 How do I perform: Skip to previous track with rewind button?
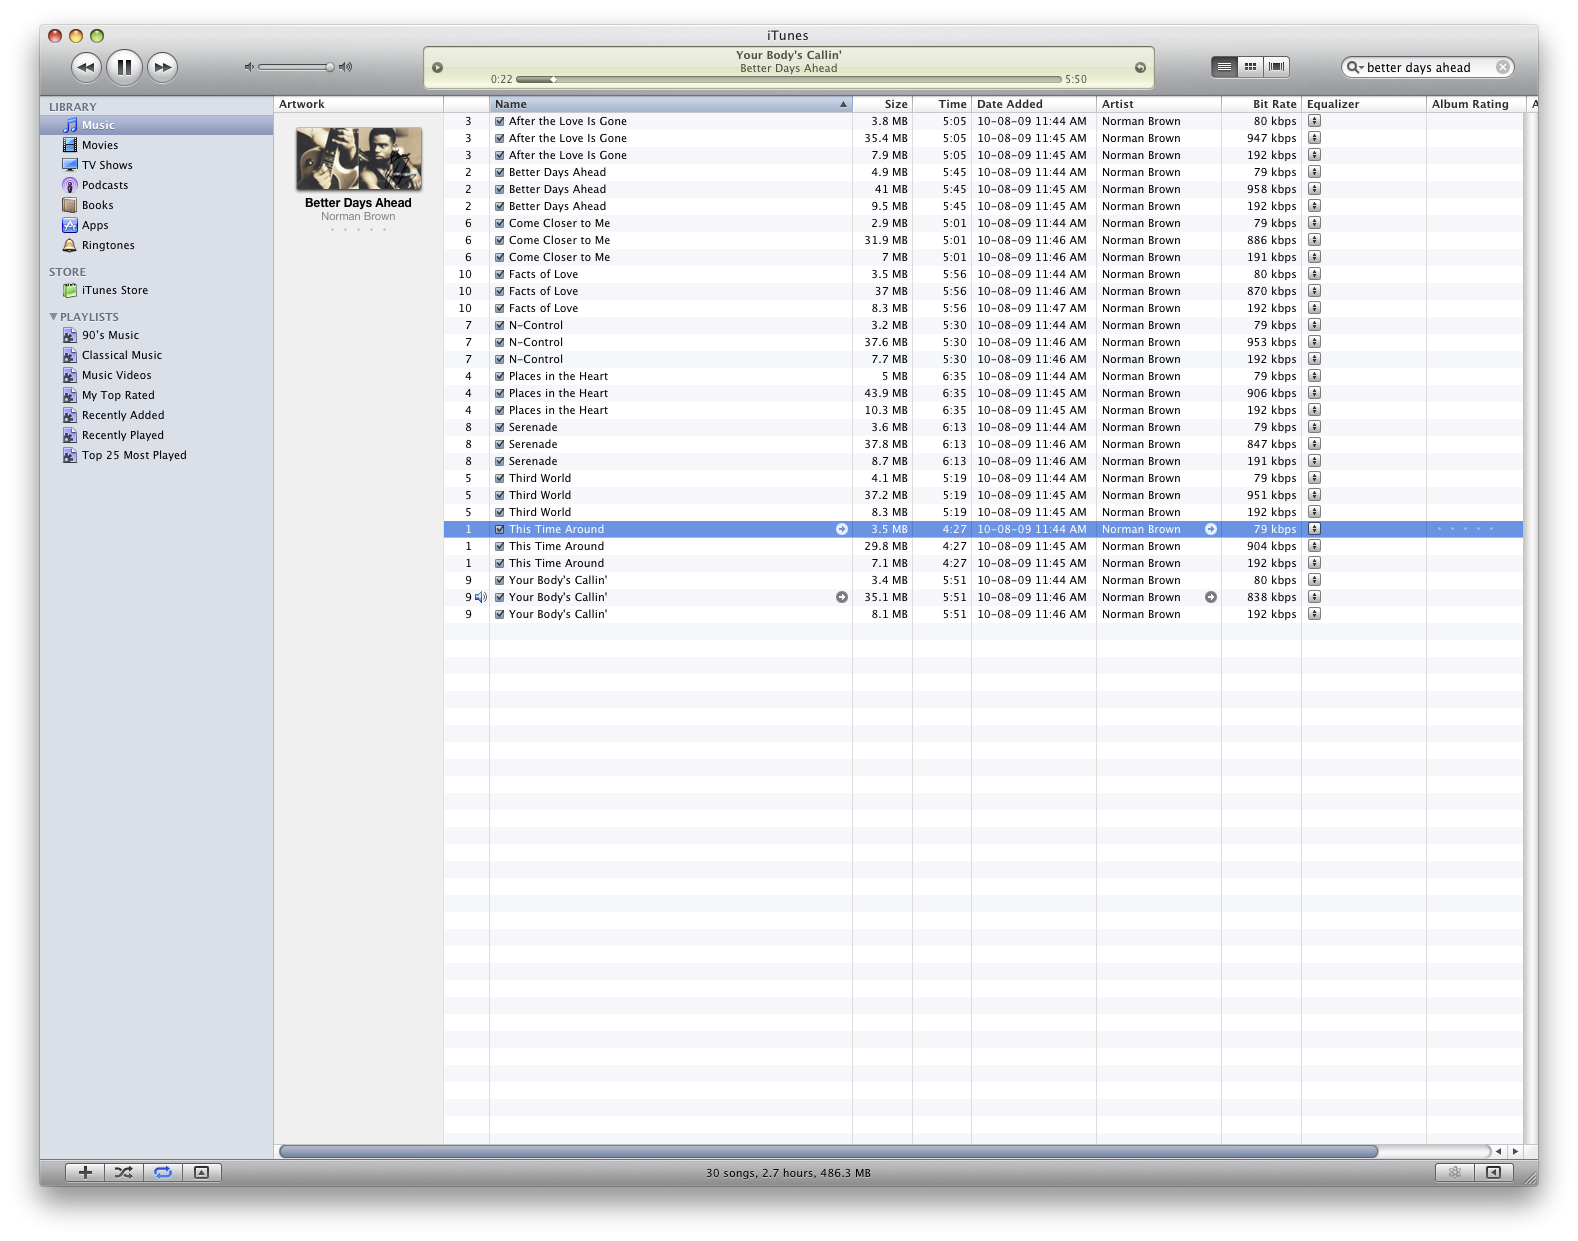point(87,67)
